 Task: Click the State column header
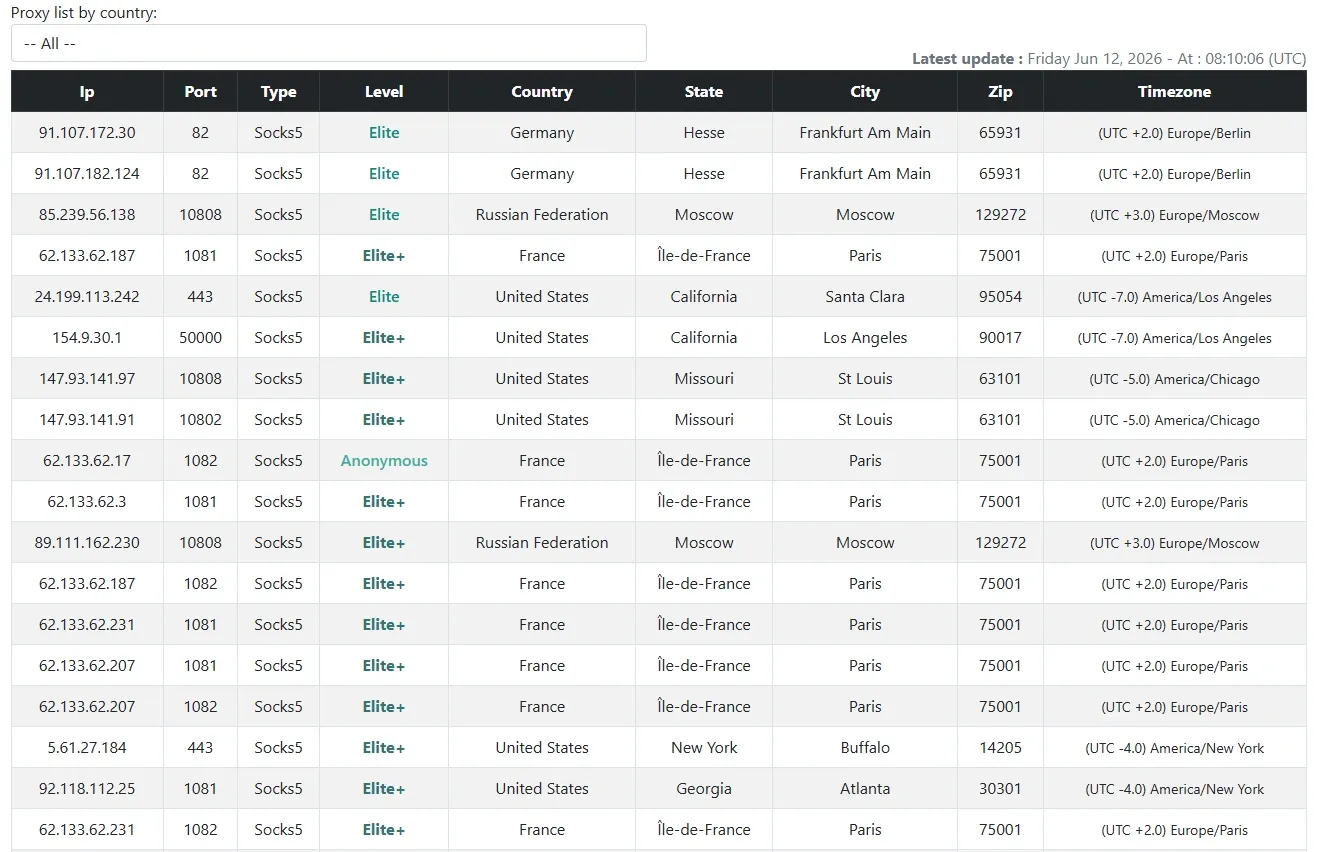[704, 91]
